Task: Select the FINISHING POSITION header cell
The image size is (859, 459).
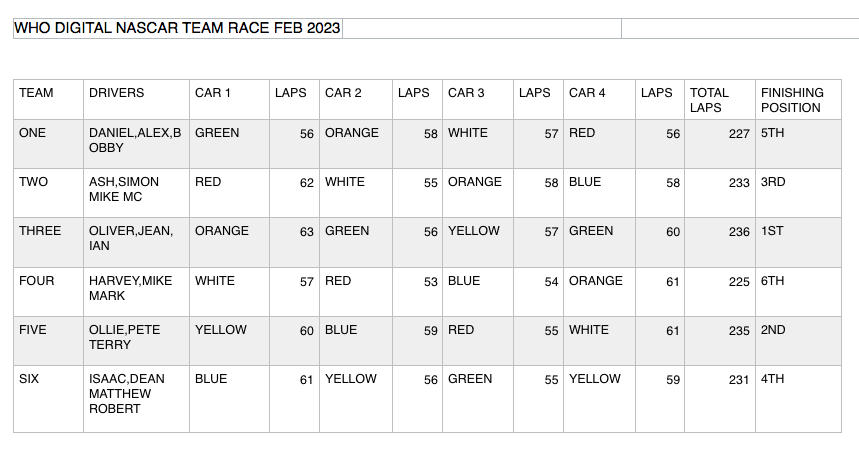Action: [x=797, y=100]
